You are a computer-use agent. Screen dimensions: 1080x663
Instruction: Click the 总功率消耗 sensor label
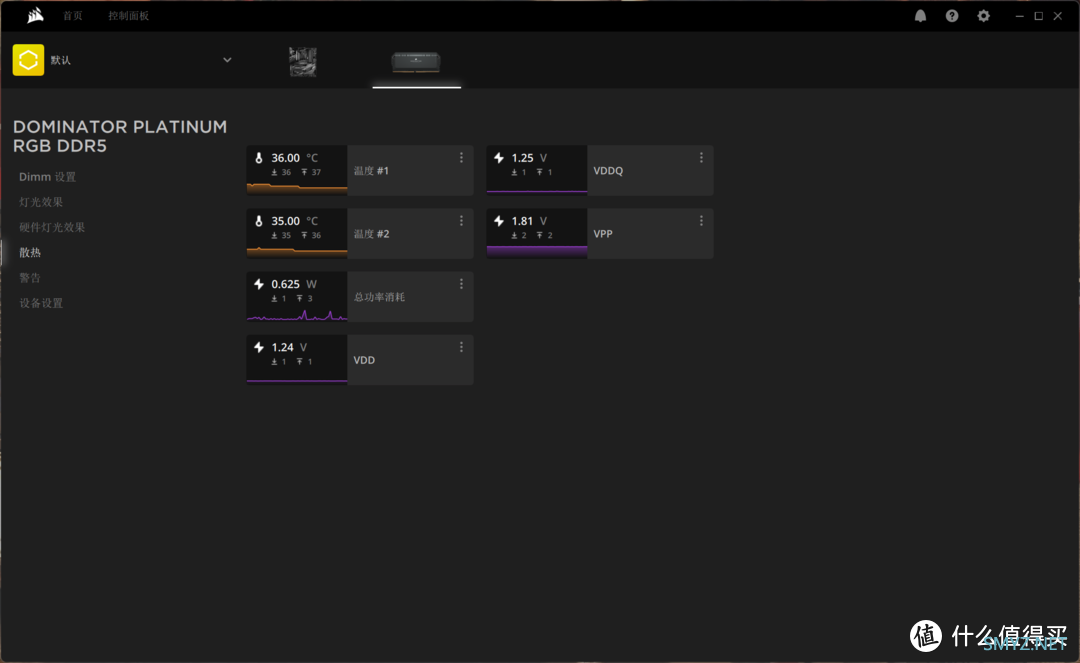380,297
